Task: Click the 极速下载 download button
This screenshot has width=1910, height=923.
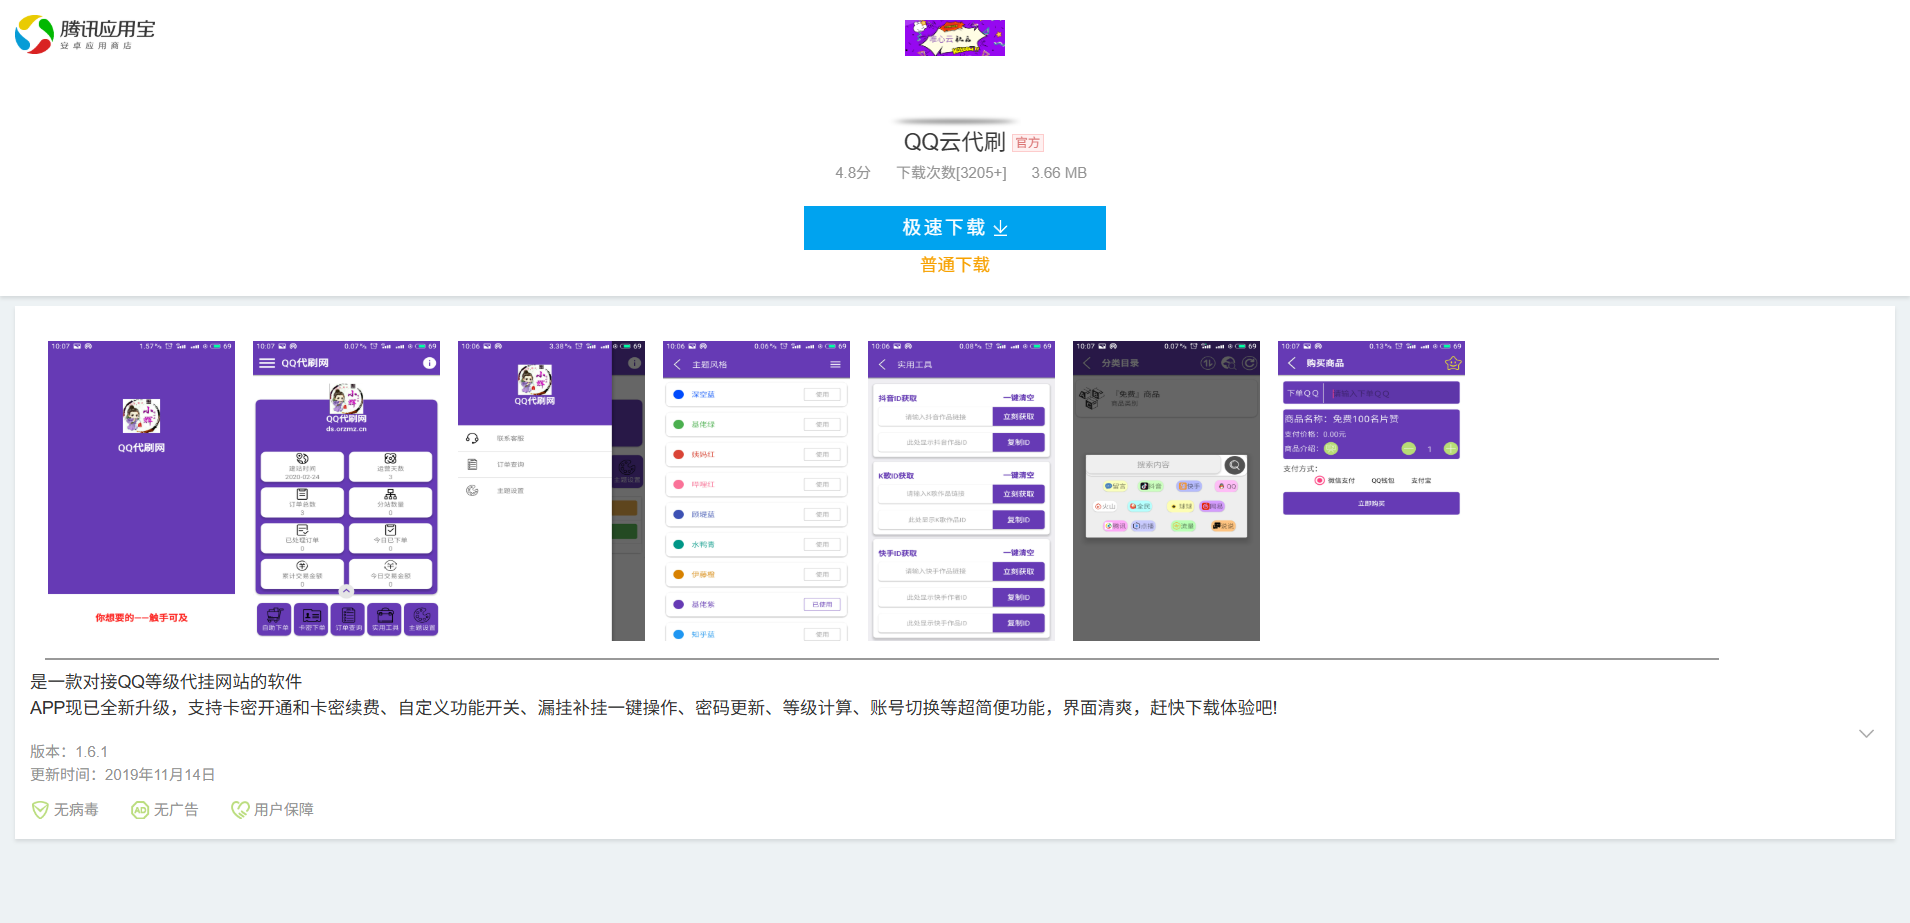Action: 954,228
